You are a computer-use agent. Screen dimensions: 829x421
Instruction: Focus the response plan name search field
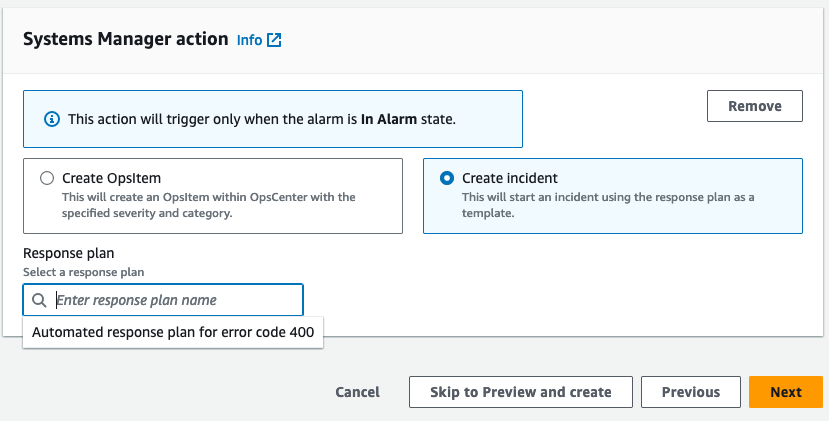(x=163, y=300)
